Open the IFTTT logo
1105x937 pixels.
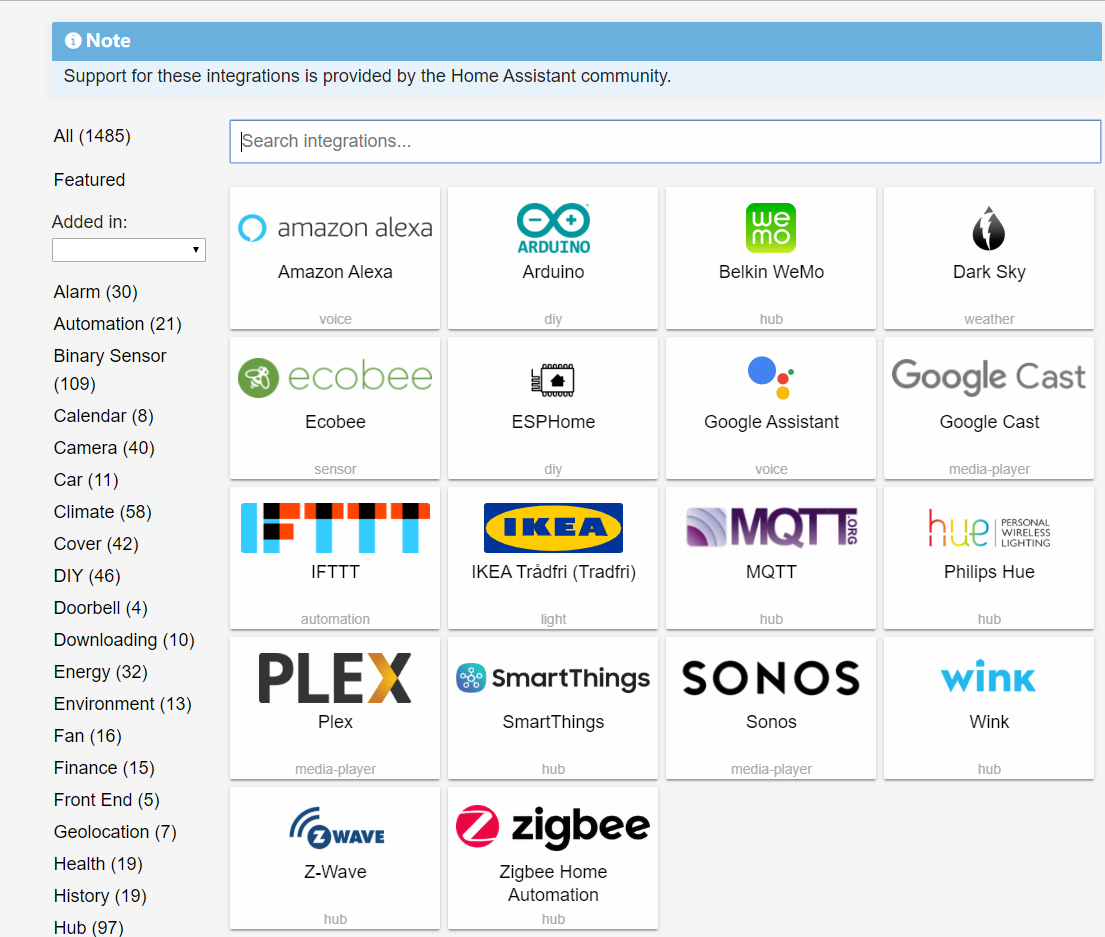tap(335, 528)
